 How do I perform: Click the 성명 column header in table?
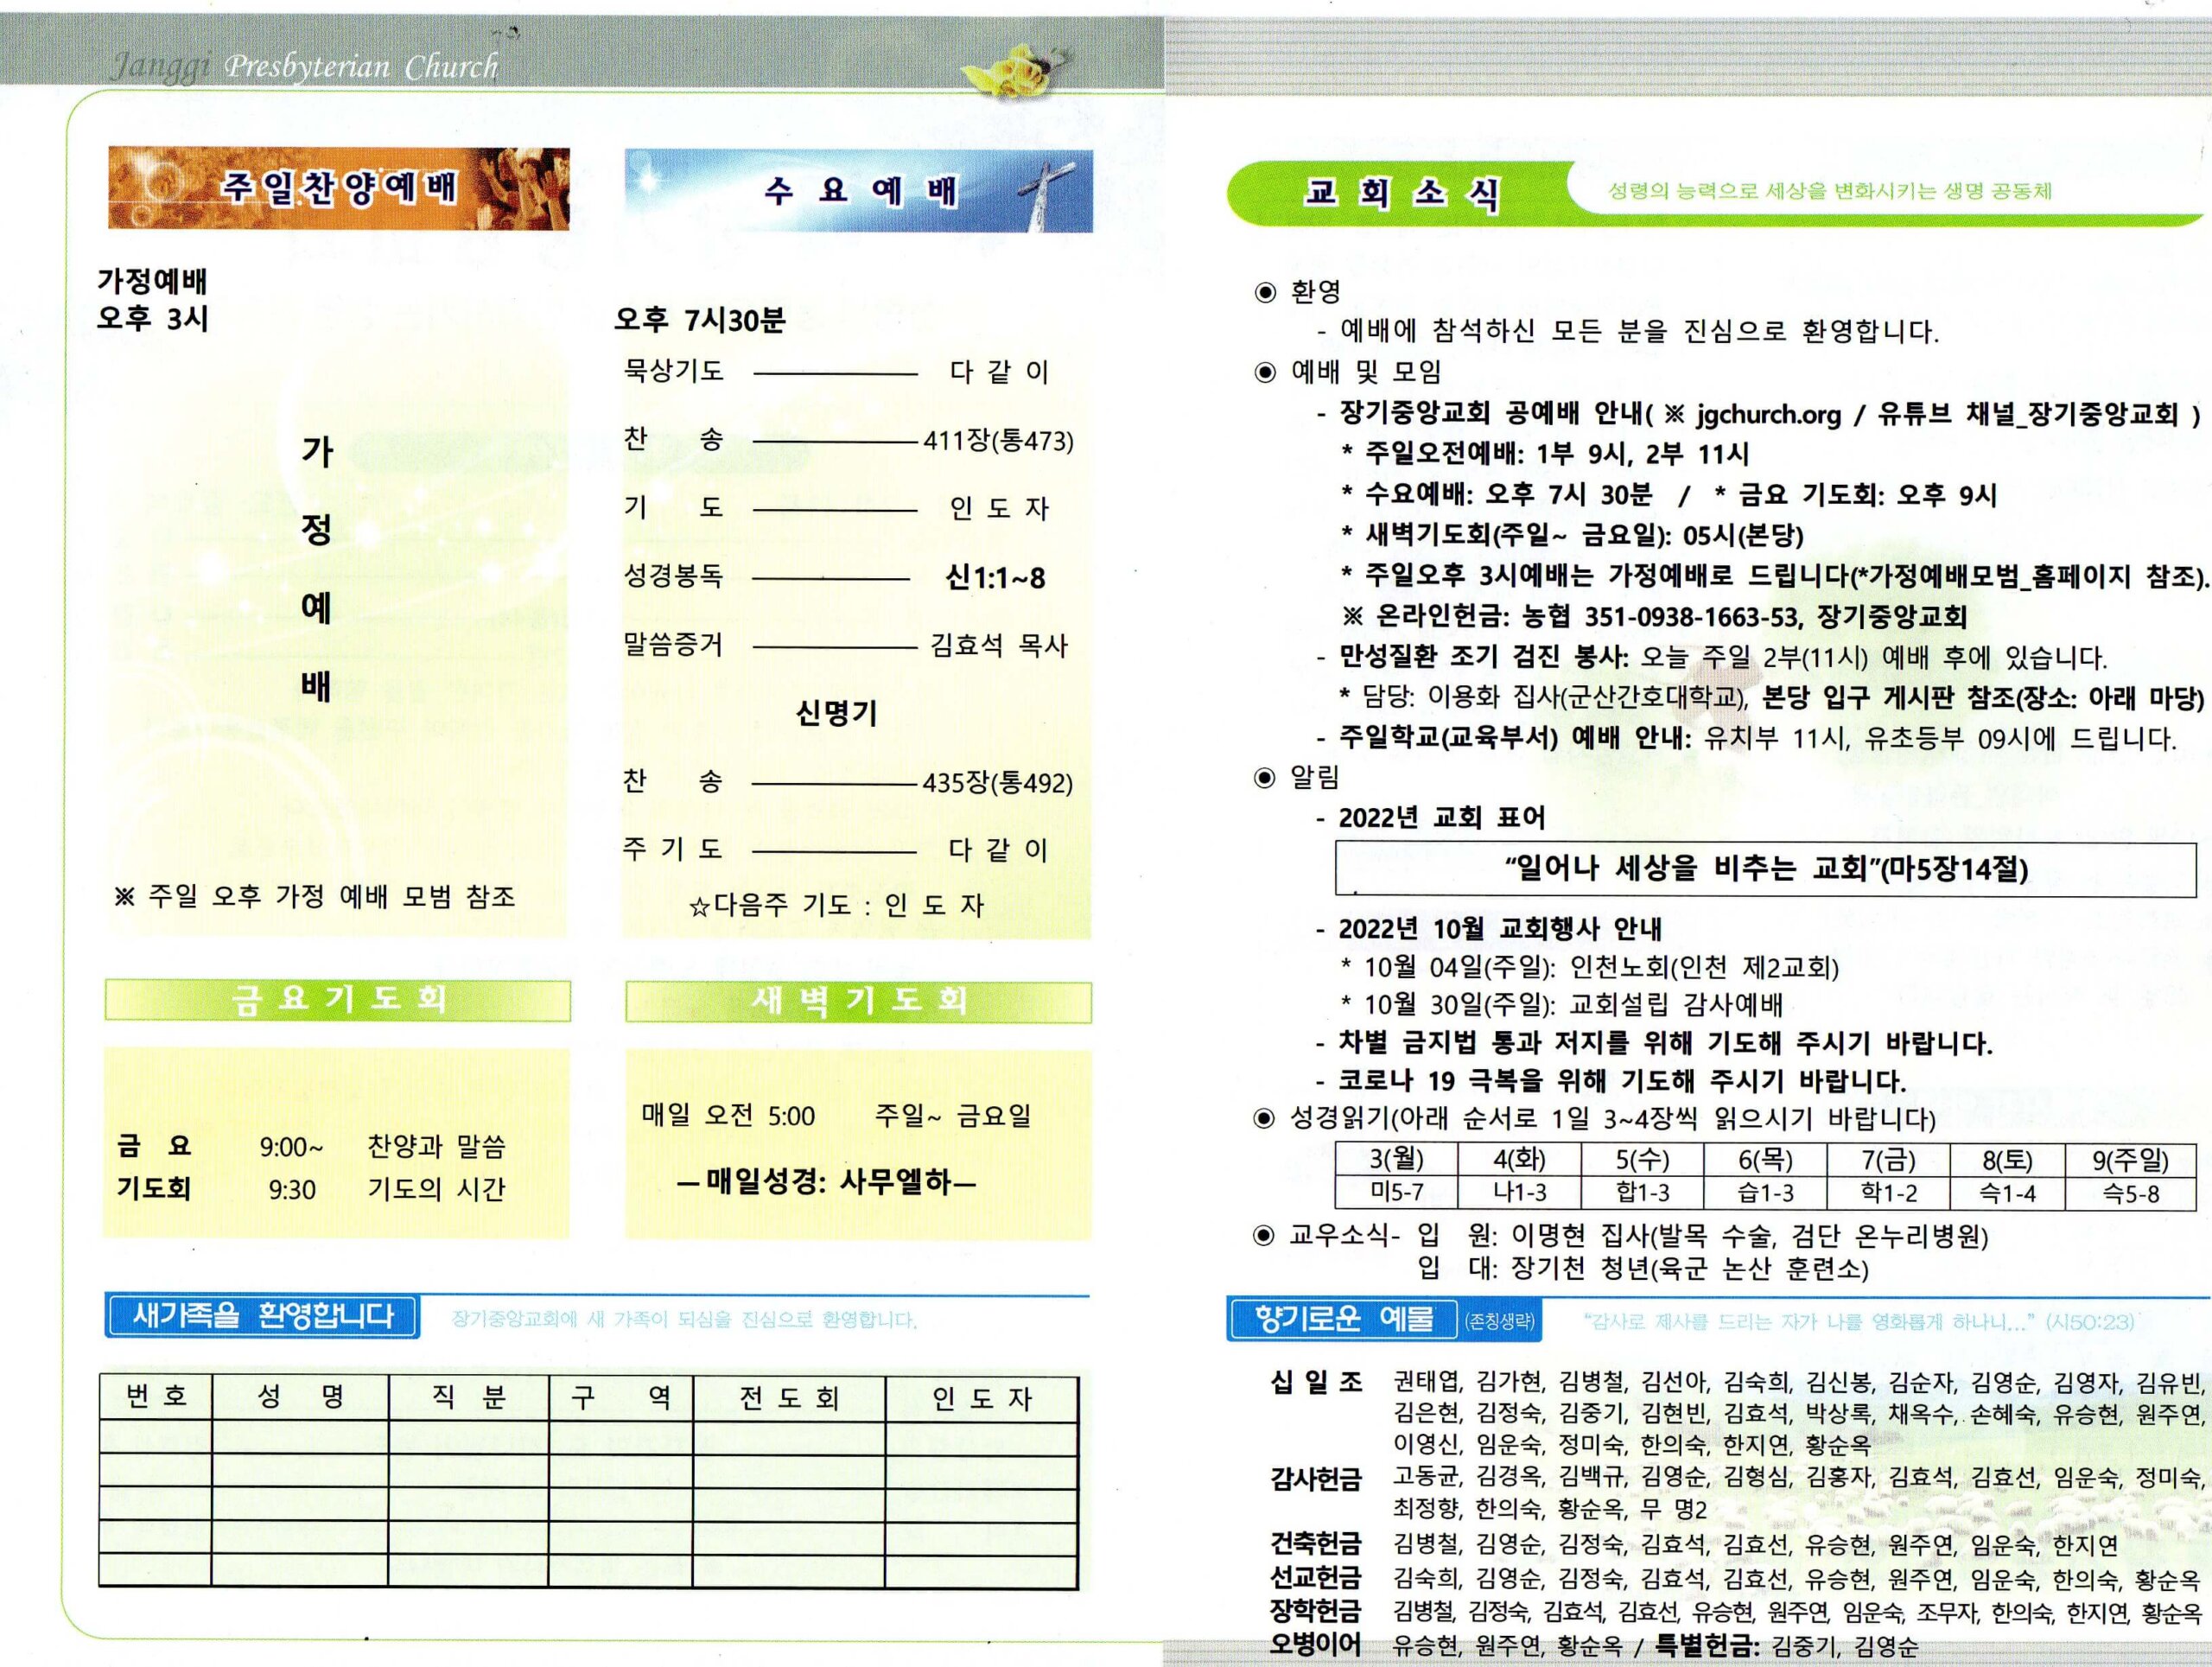coord(299,1397)
